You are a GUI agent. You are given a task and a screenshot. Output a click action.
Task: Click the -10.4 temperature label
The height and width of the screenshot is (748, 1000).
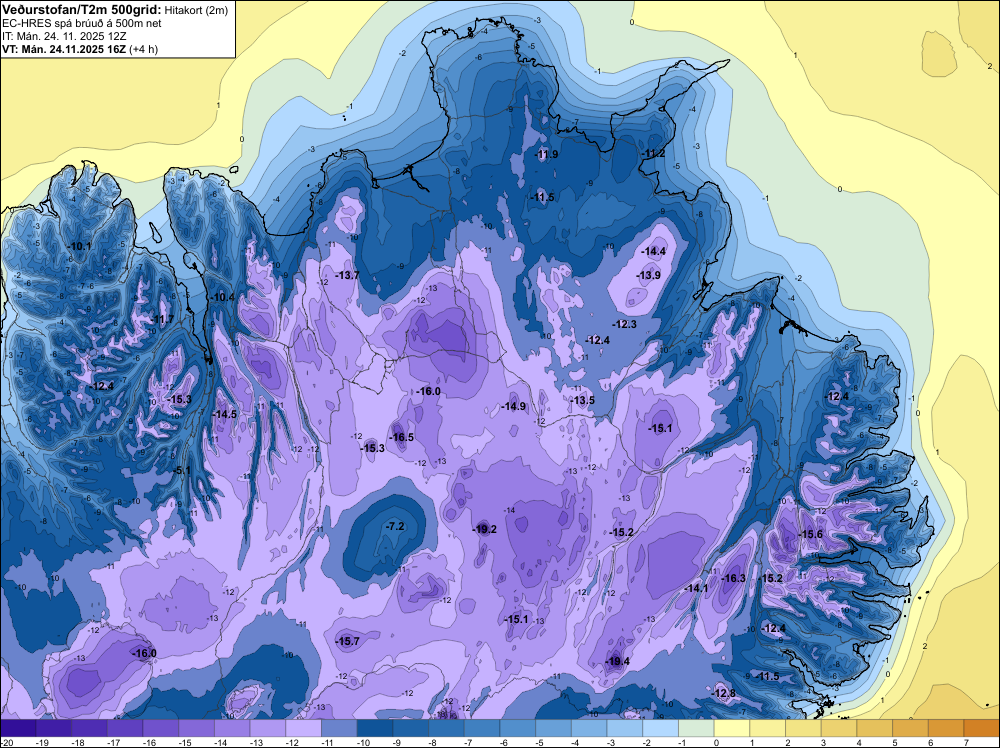[x=223, y=297]
